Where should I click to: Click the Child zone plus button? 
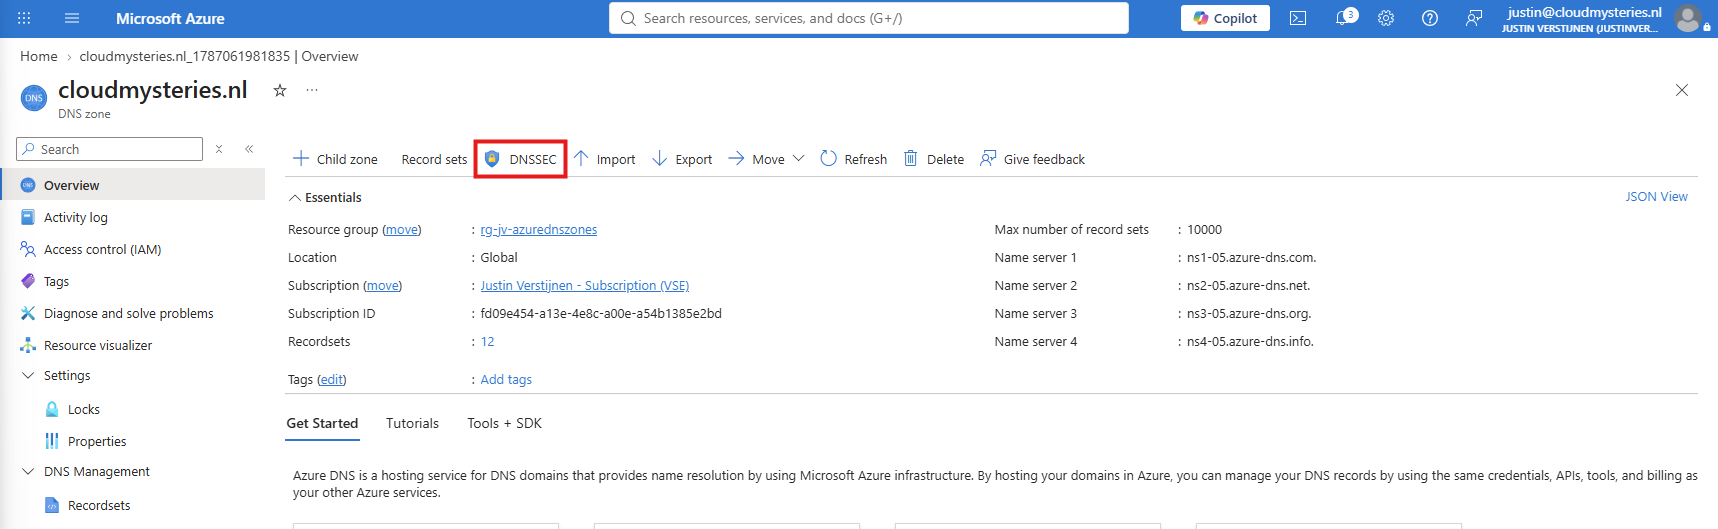point(335,159)
